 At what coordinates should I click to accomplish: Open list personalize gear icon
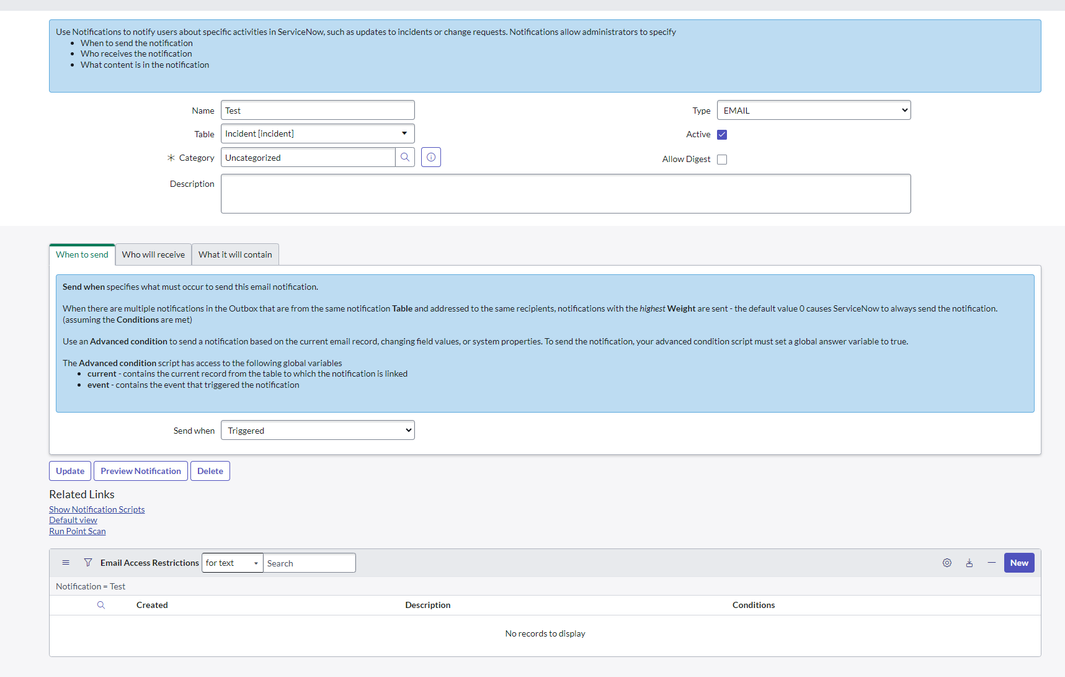(x=947, y=563)
